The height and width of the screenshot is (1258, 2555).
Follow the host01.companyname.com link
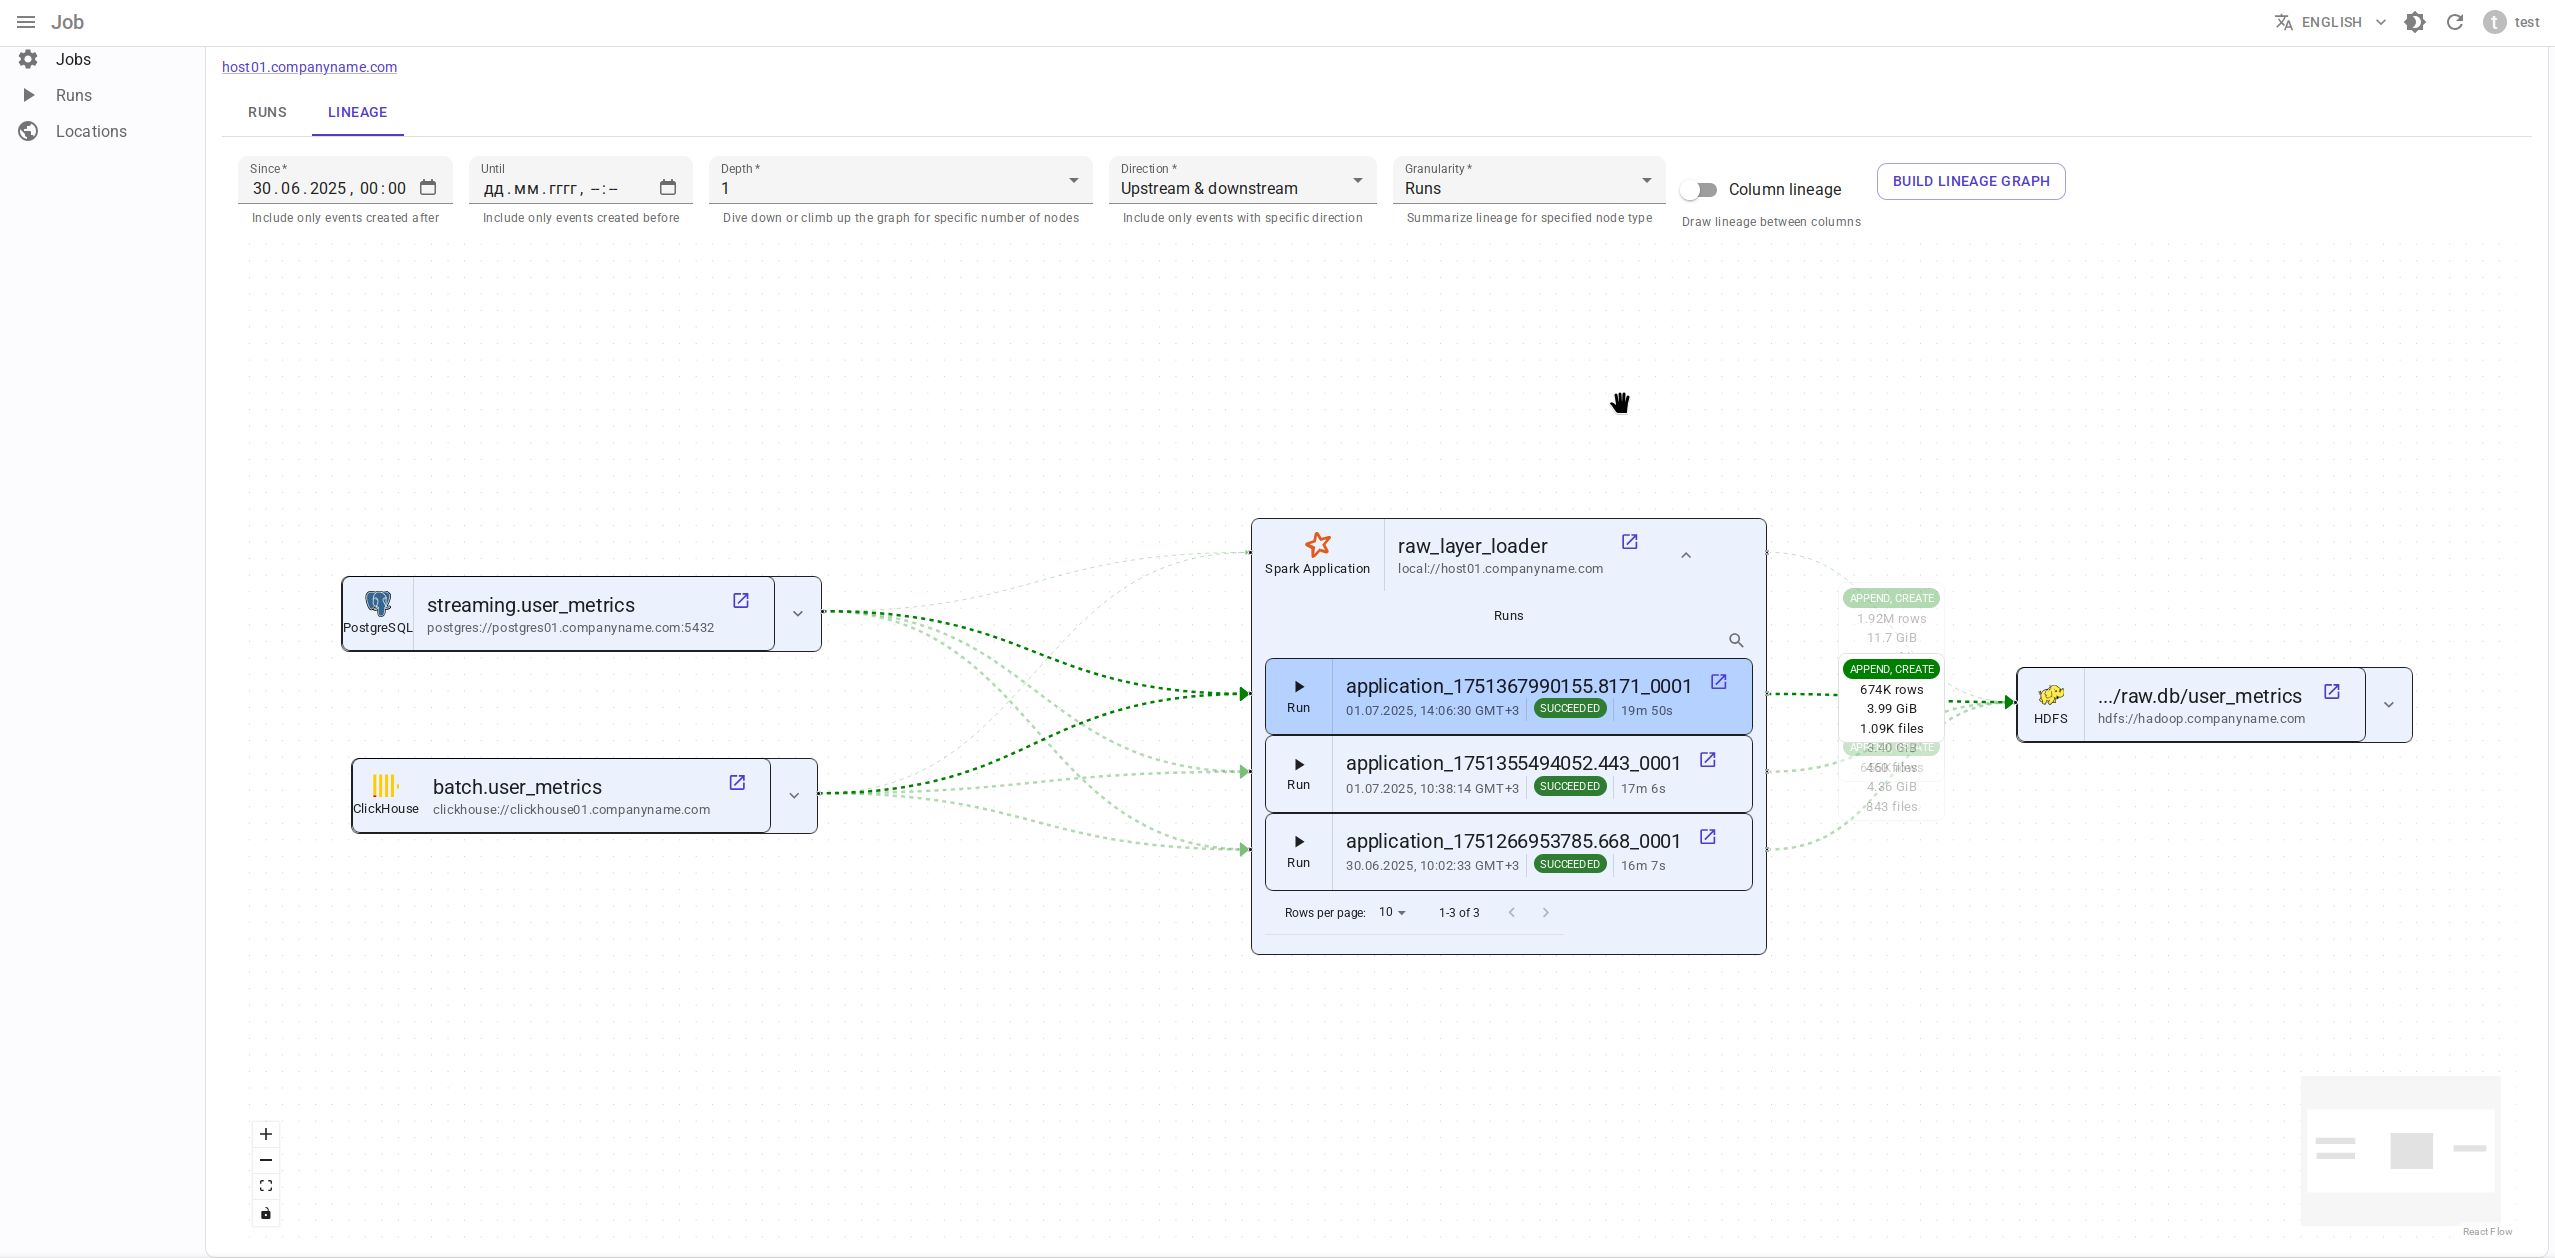click(309, 67)
